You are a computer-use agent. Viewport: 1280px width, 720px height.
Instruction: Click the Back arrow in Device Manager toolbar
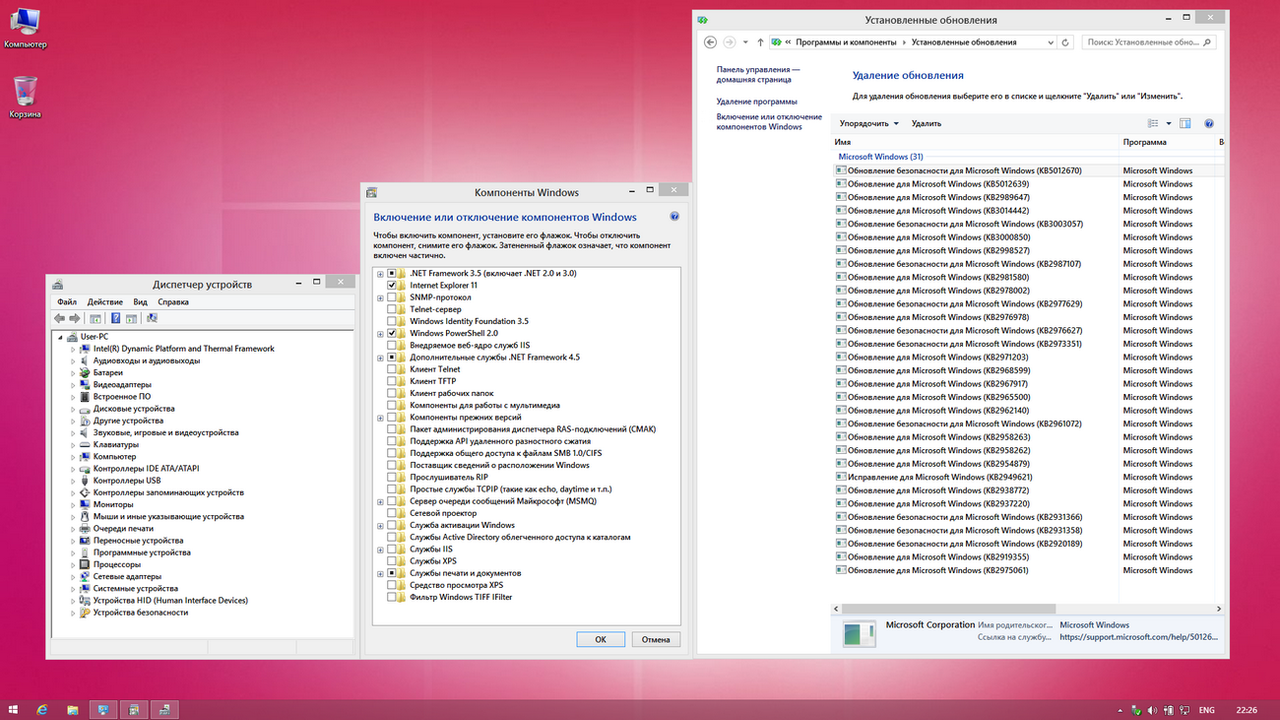click(60, 318)
